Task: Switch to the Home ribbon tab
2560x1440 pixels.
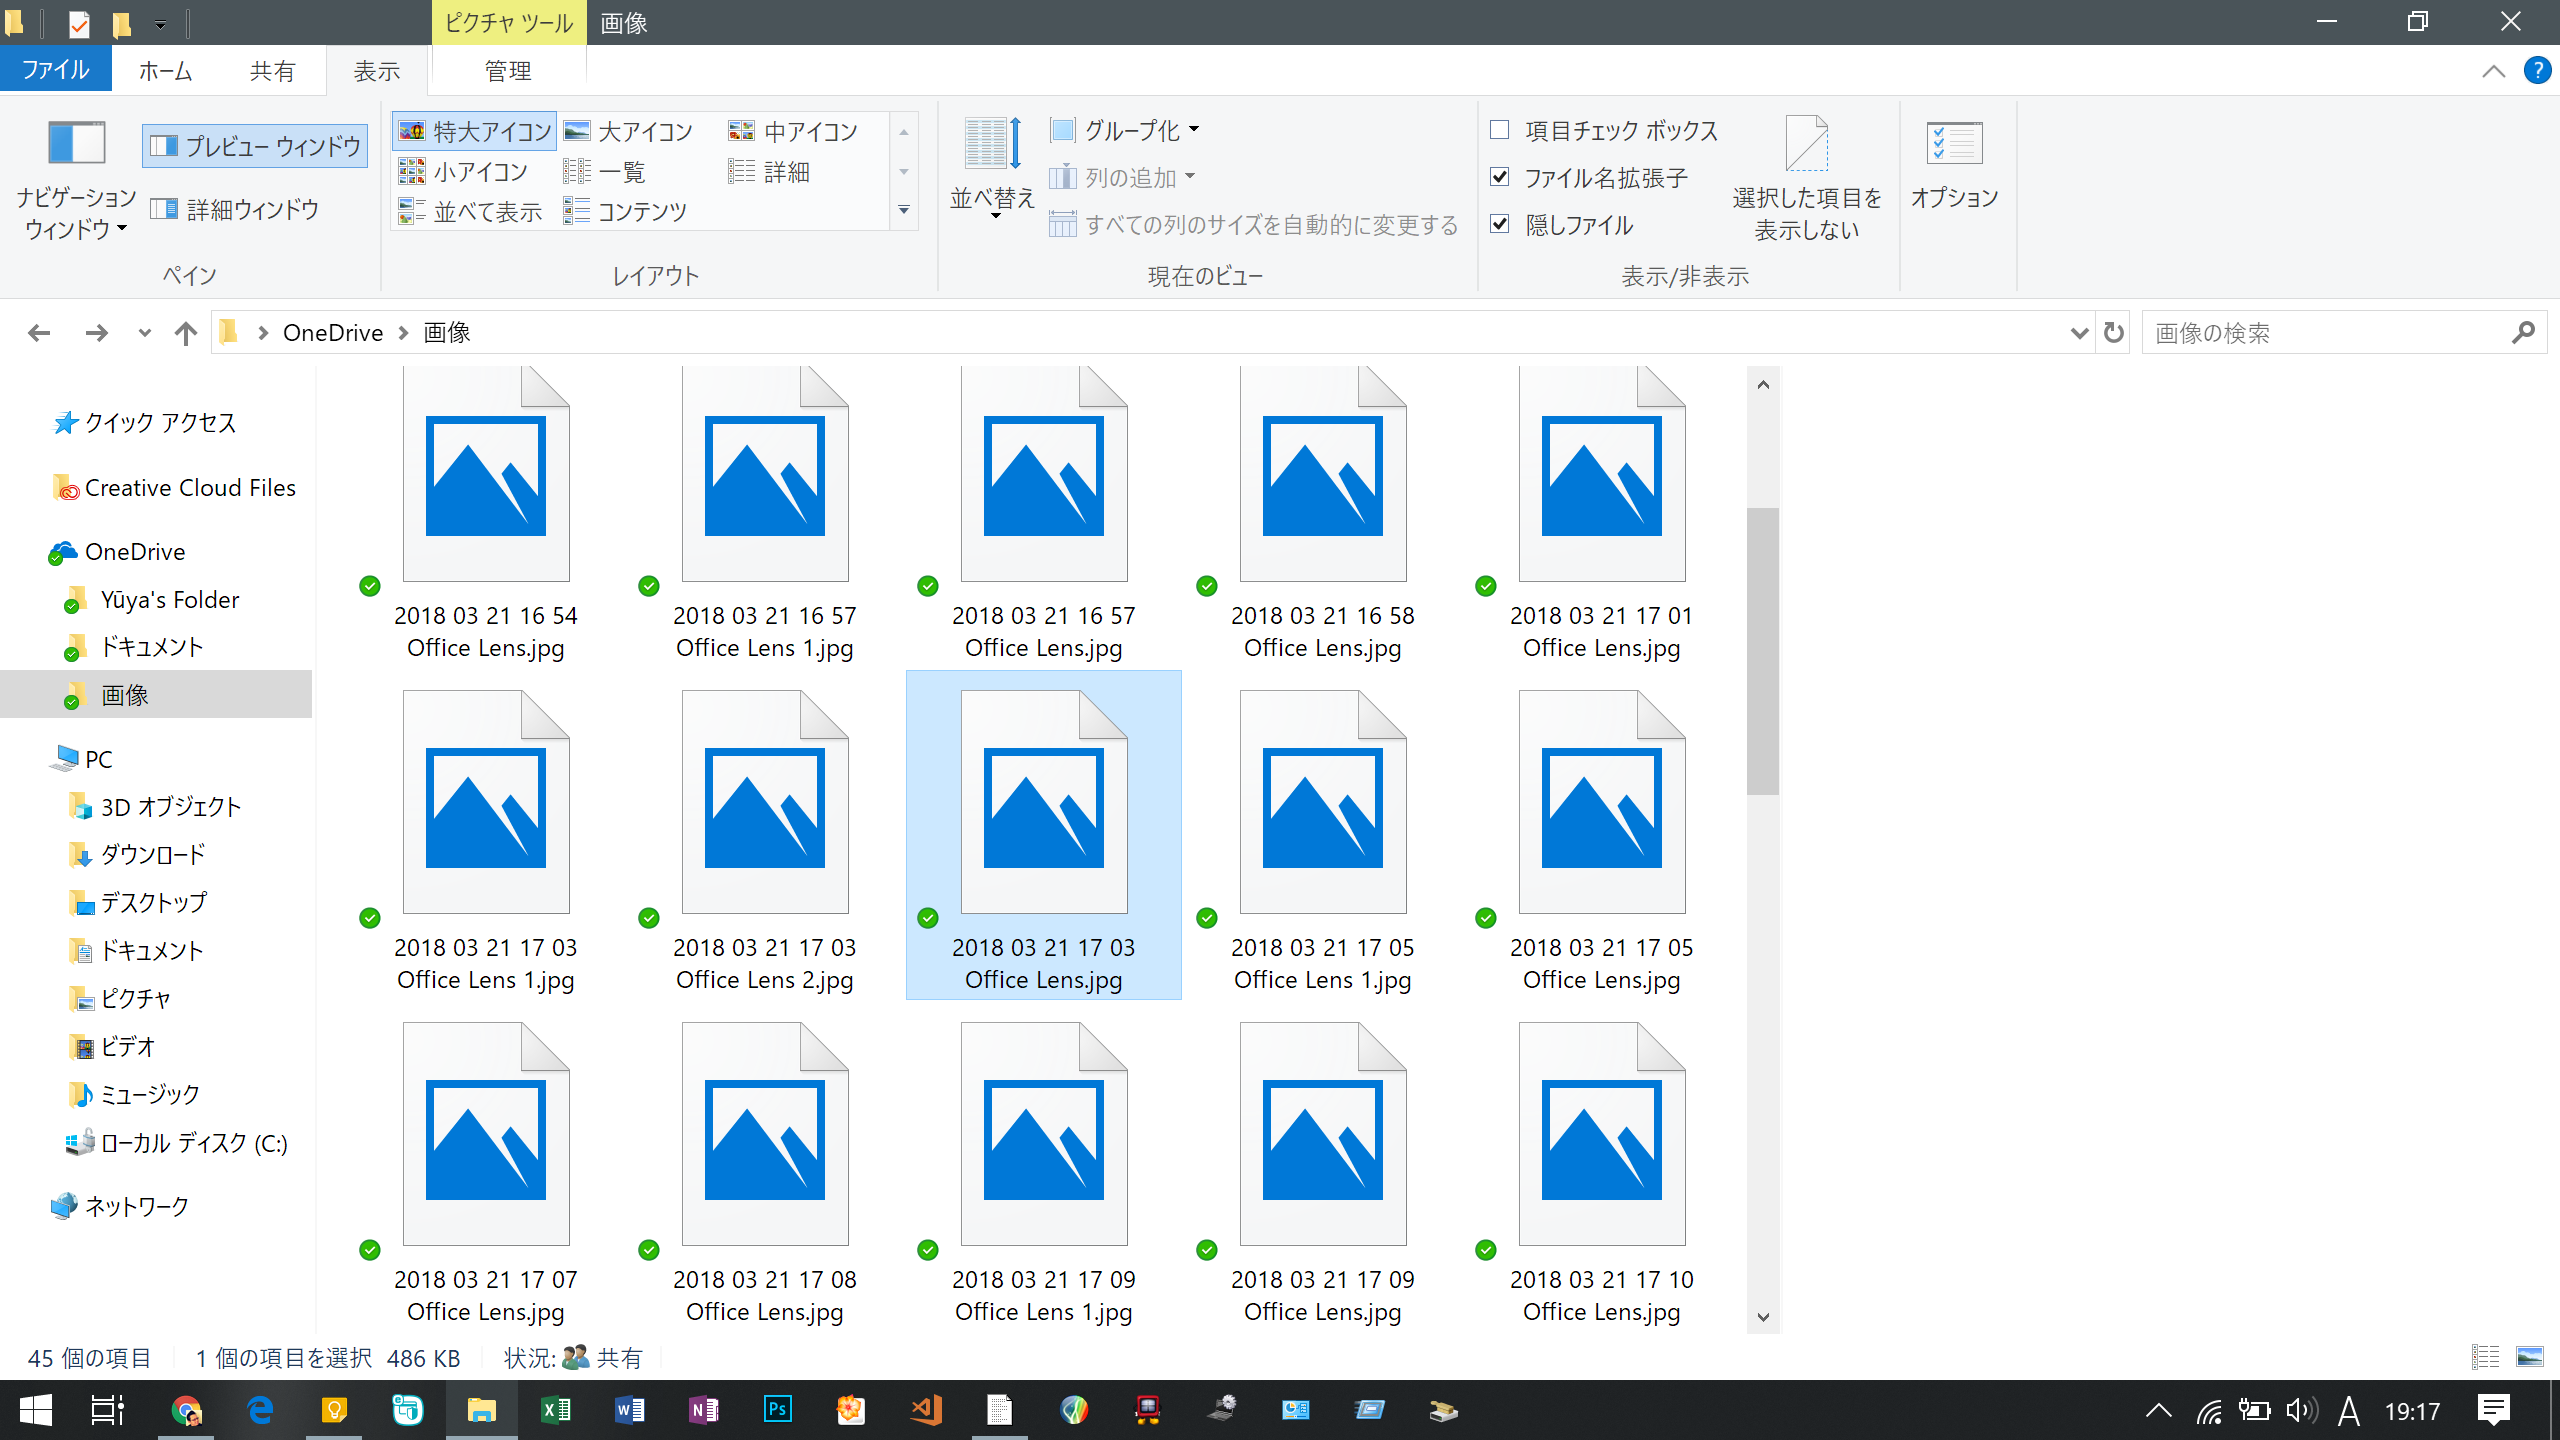Action: click(x=165, y=71)
